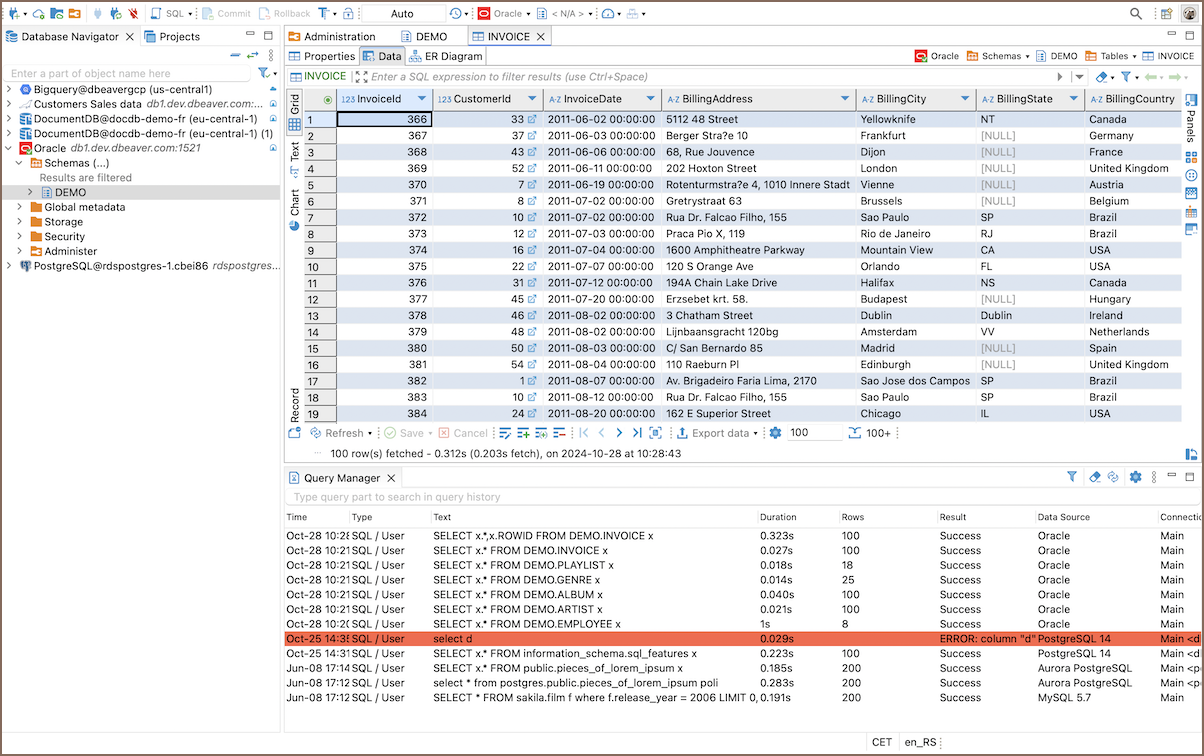Open the search magnifier in the top toolbar
Screen dimensions: 1204x756
[1136, 14]
